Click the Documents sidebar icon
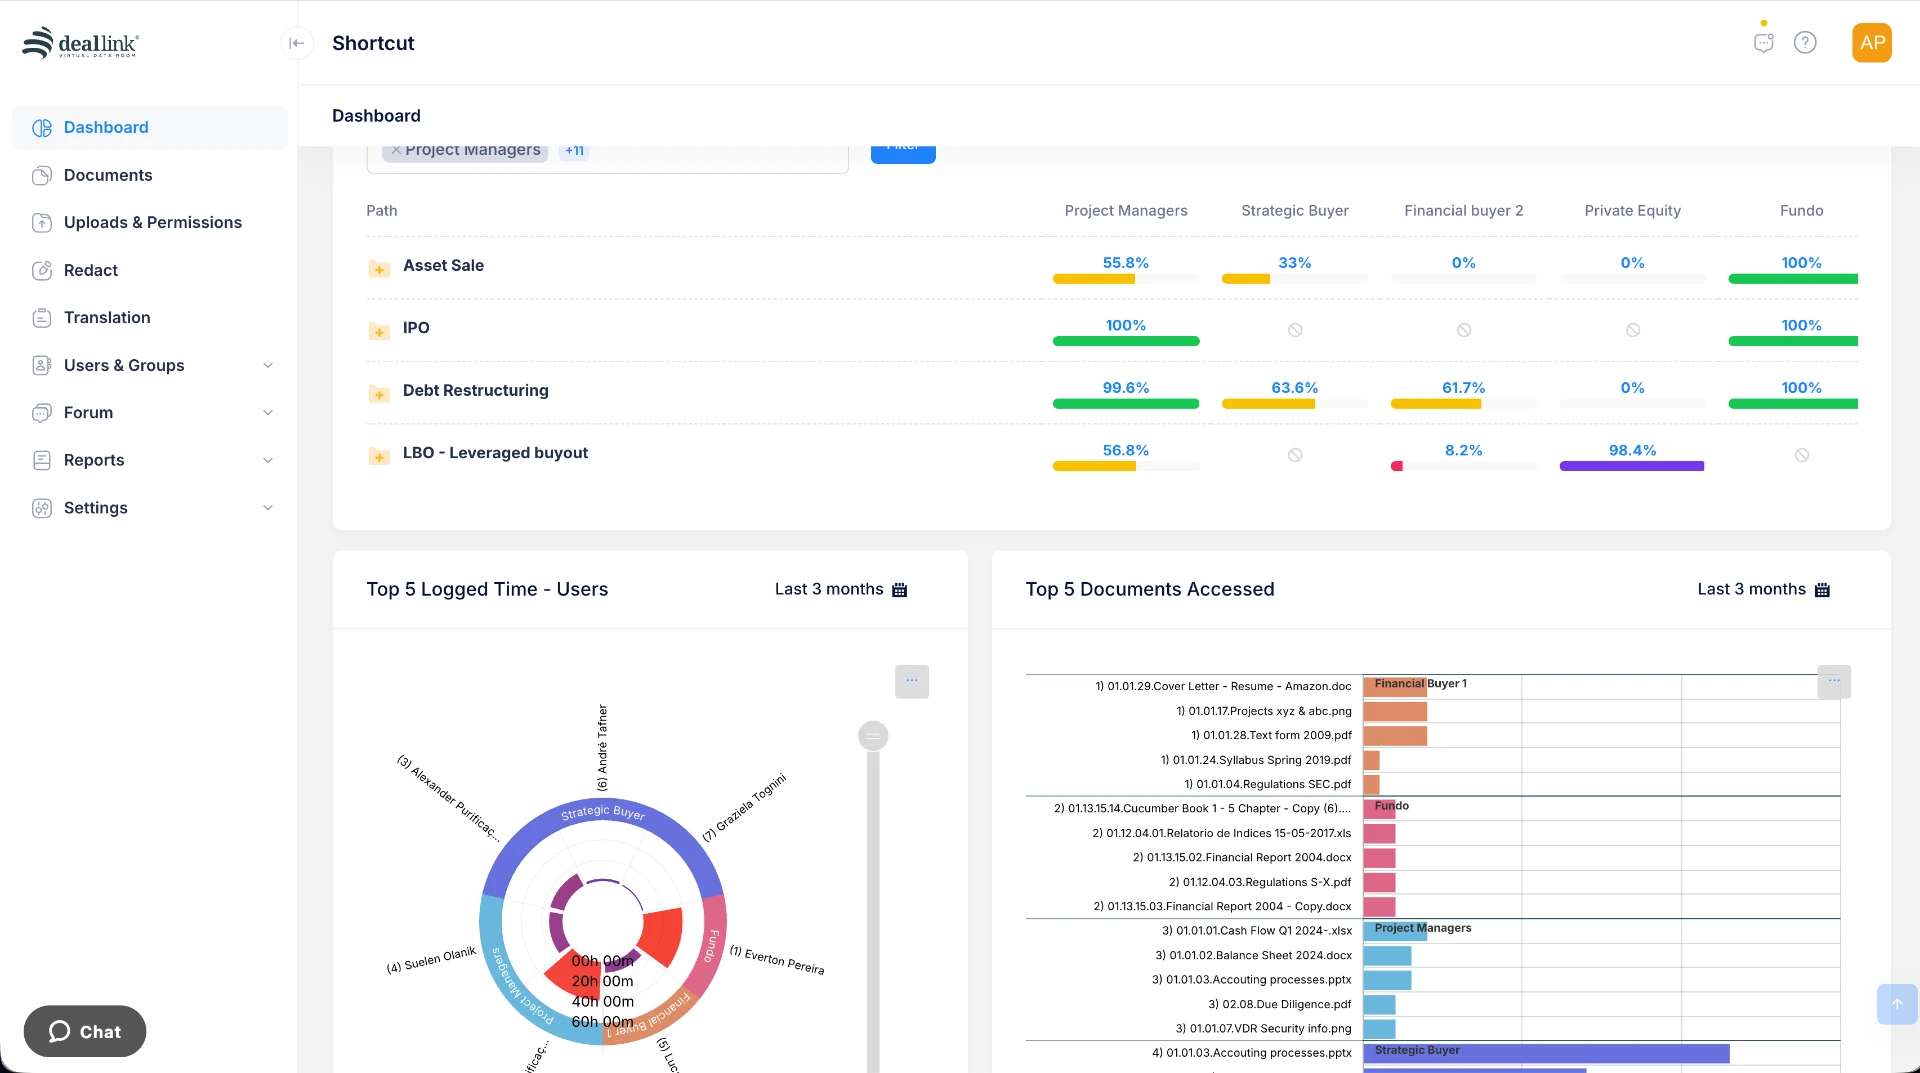 [42, 175]
